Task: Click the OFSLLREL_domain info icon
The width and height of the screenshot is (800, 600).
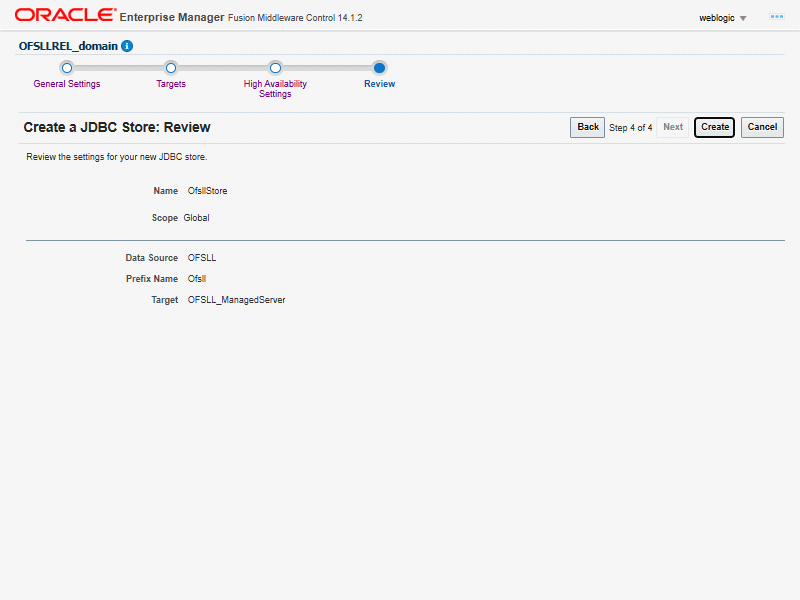Action: [127, 46]
